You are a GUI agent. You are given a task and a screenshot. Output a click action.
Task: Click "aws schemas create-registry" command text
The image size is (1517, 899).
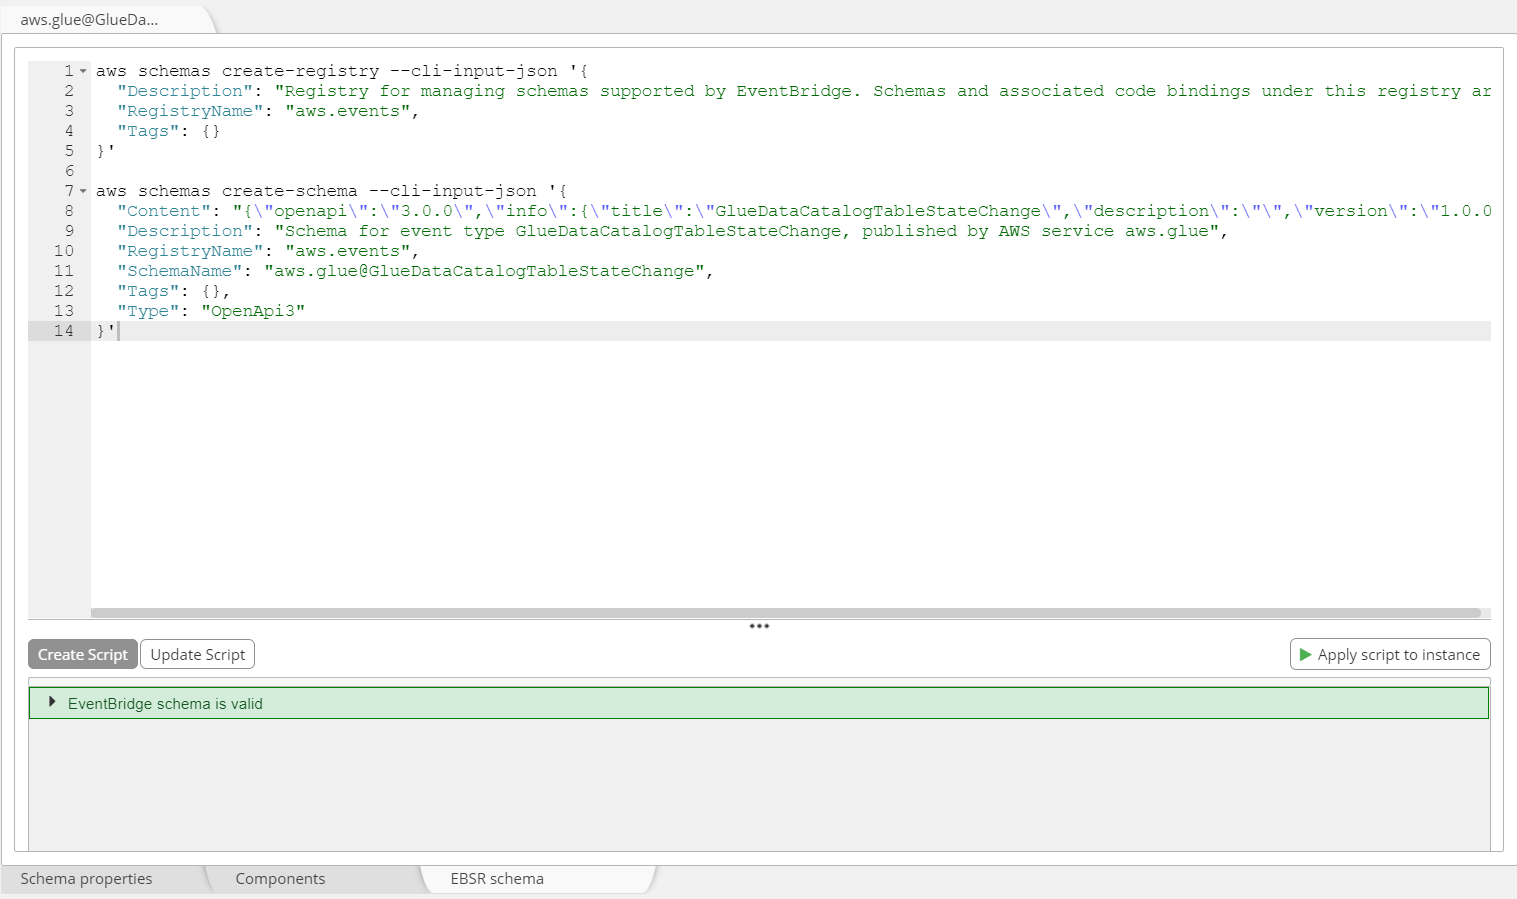pyautogui.click(x=238, y=71)
